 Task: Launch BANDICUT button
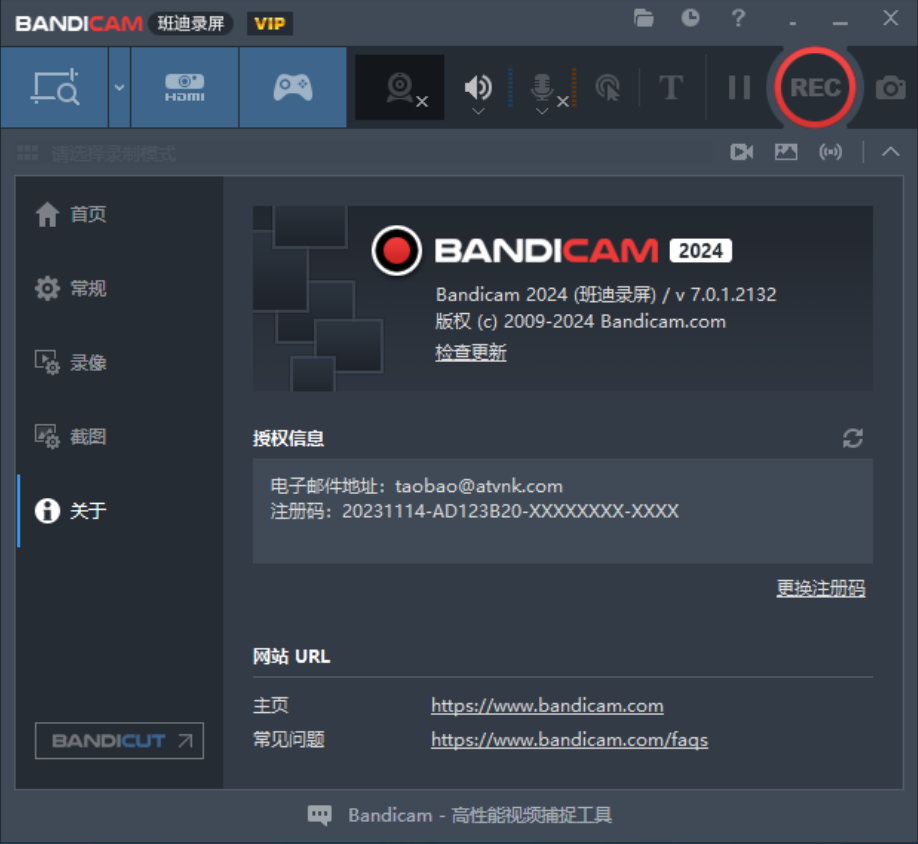pyautogui.click(x=119, y=740)
